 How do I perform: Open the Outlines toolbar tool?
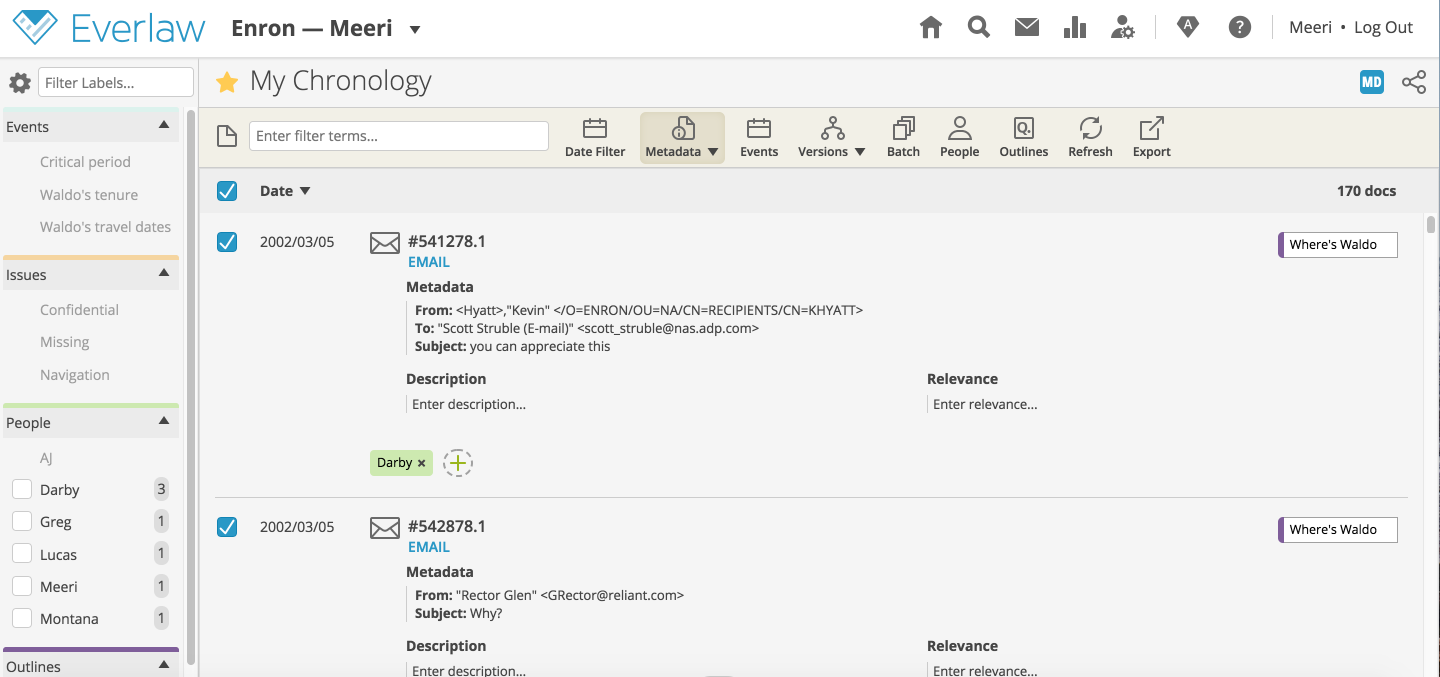coord(1024,138)
